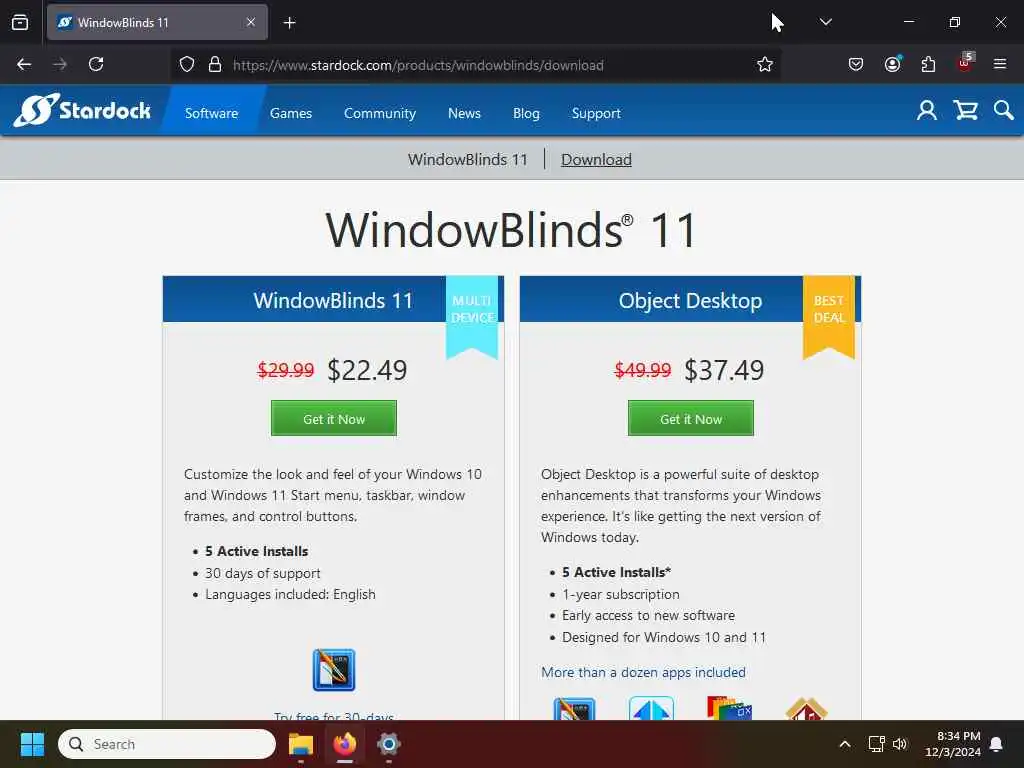Open the Extensions puzzle icon

click(928, 64)
